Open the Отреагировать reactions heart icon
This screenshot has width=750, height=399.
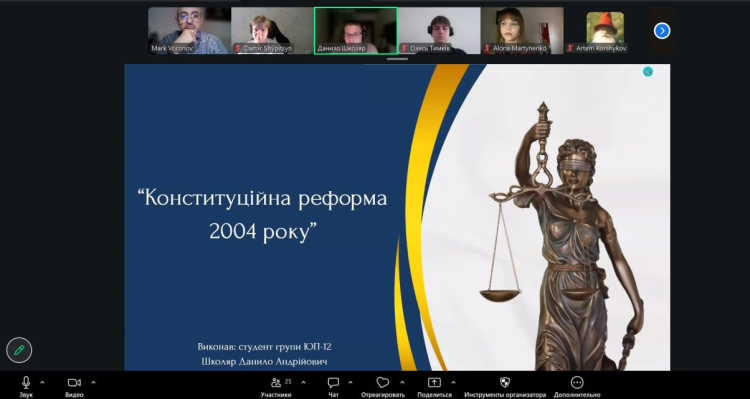383,382
